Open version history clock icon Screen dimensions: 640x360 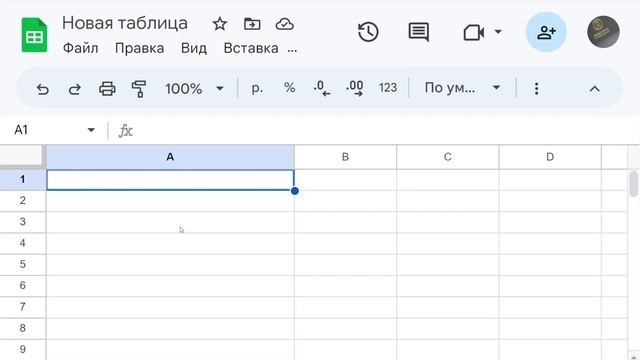pyautogui.click(x=368, y=32)
